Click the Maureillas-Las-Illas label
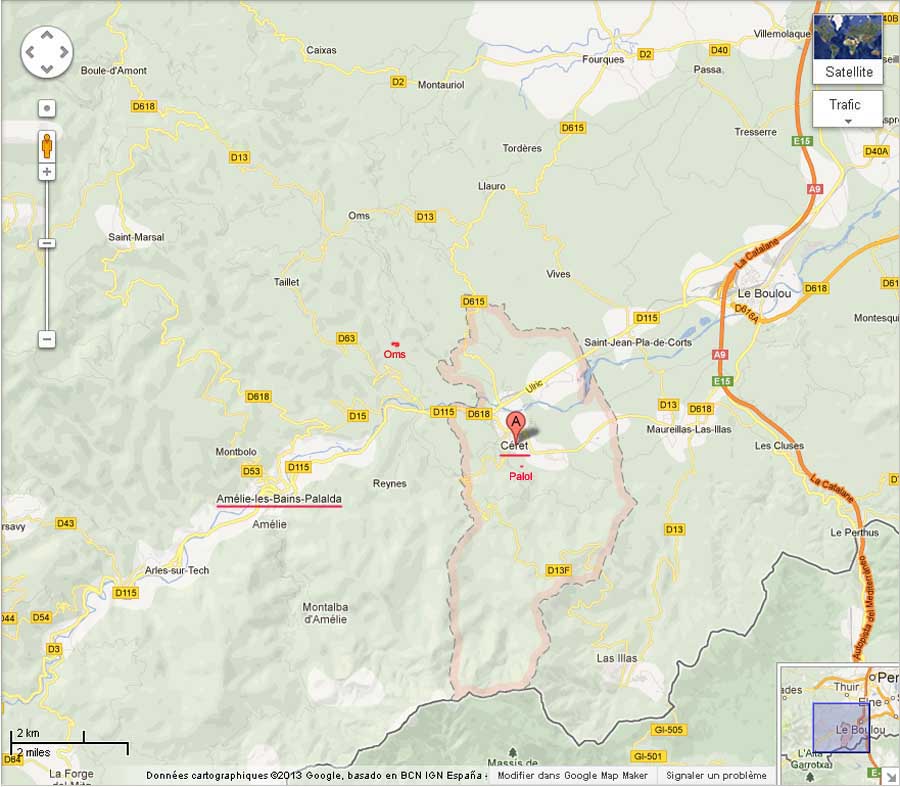 689,429
